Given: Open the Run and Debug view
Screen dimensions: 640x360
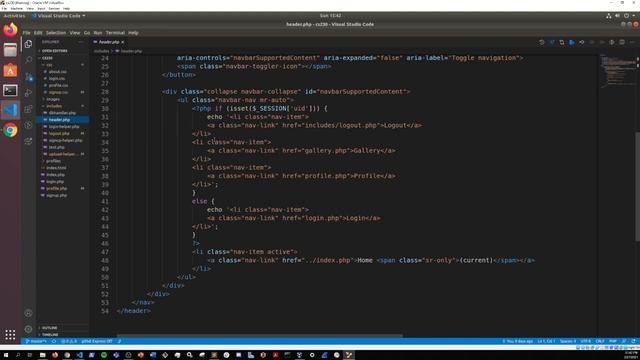Looking at the screenshot, I should point(28,93).
